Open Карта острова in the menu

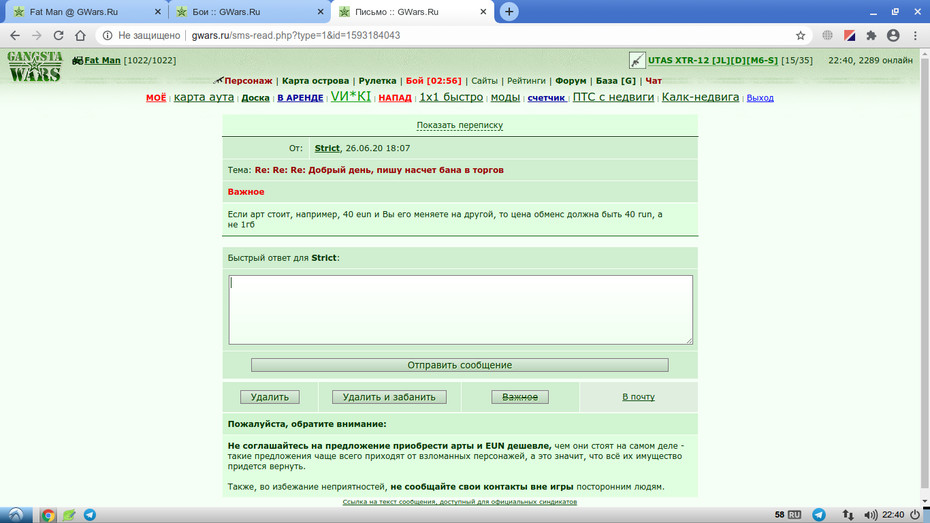point(316,81)
